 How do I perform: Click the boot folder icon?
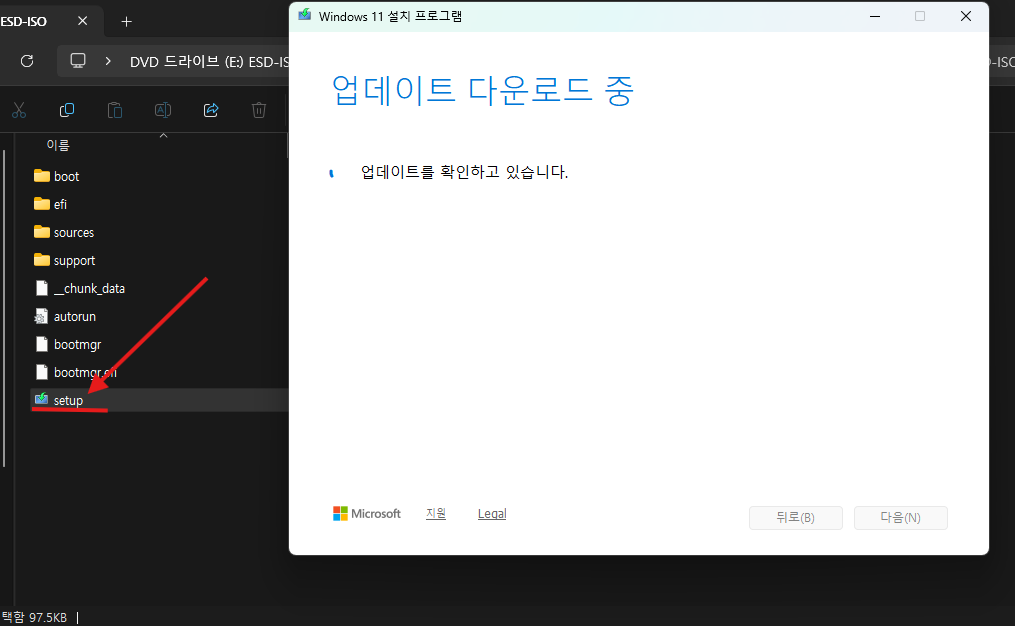(x=41, y=175)
